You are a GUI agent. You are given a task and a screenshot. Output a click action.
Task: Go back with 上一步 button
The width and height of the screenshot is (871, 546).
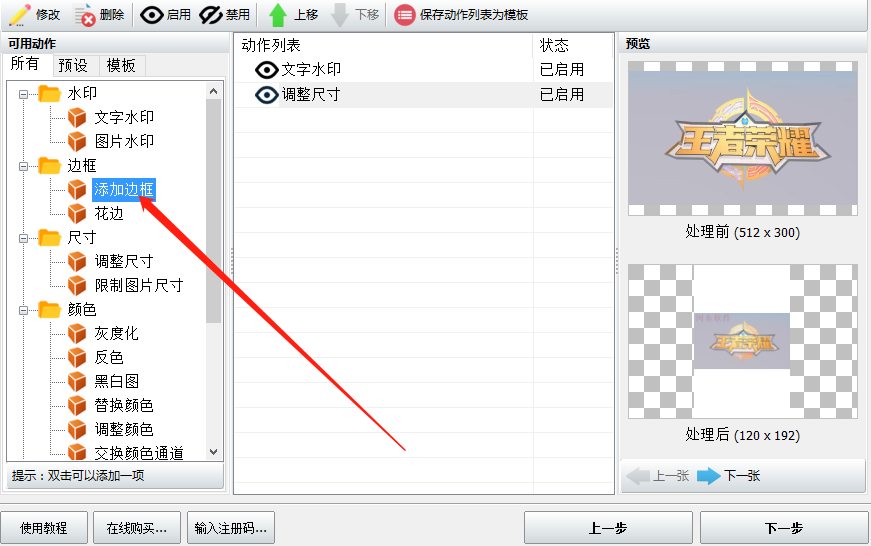pos(608,528)
